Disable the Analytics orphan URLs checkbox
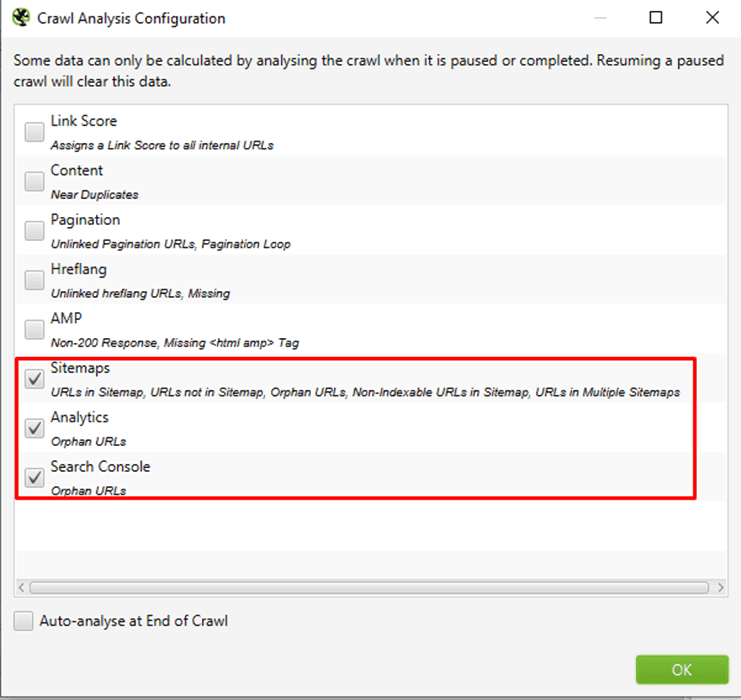Screen dimensions: 741x700 coord(34,428)
